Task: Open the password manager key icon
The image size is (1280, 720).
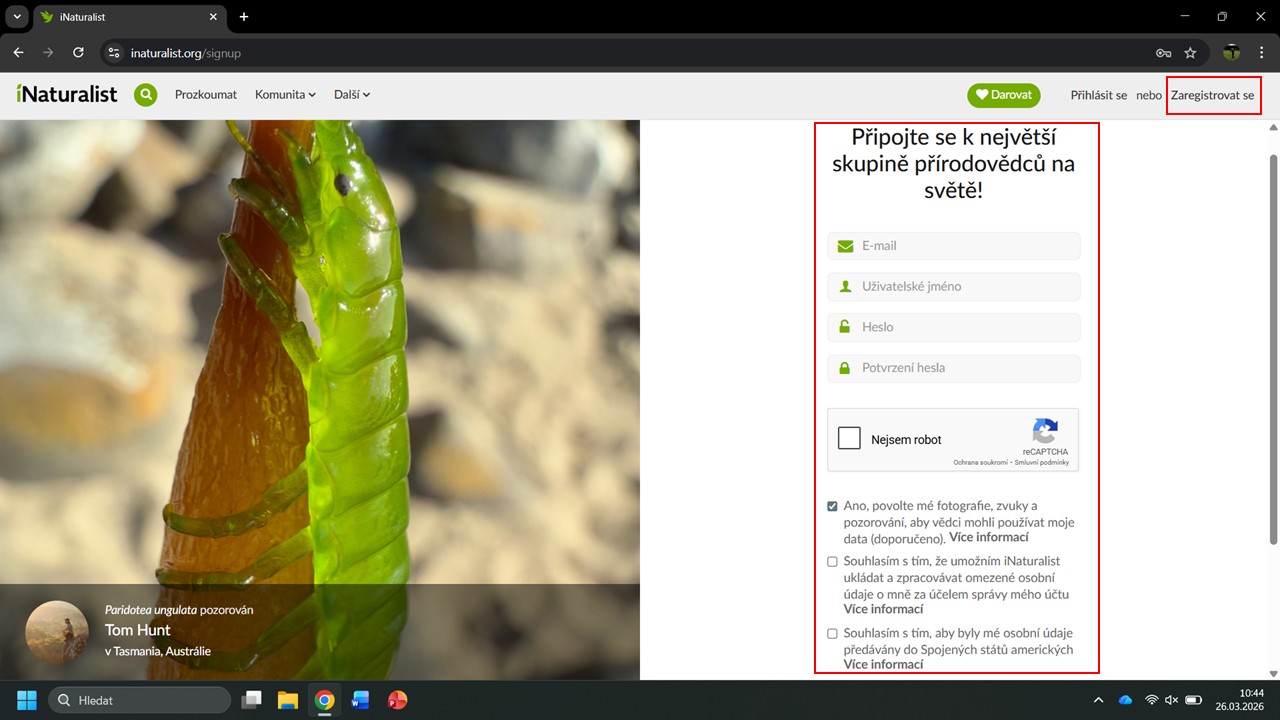Action: point(1163,53)
